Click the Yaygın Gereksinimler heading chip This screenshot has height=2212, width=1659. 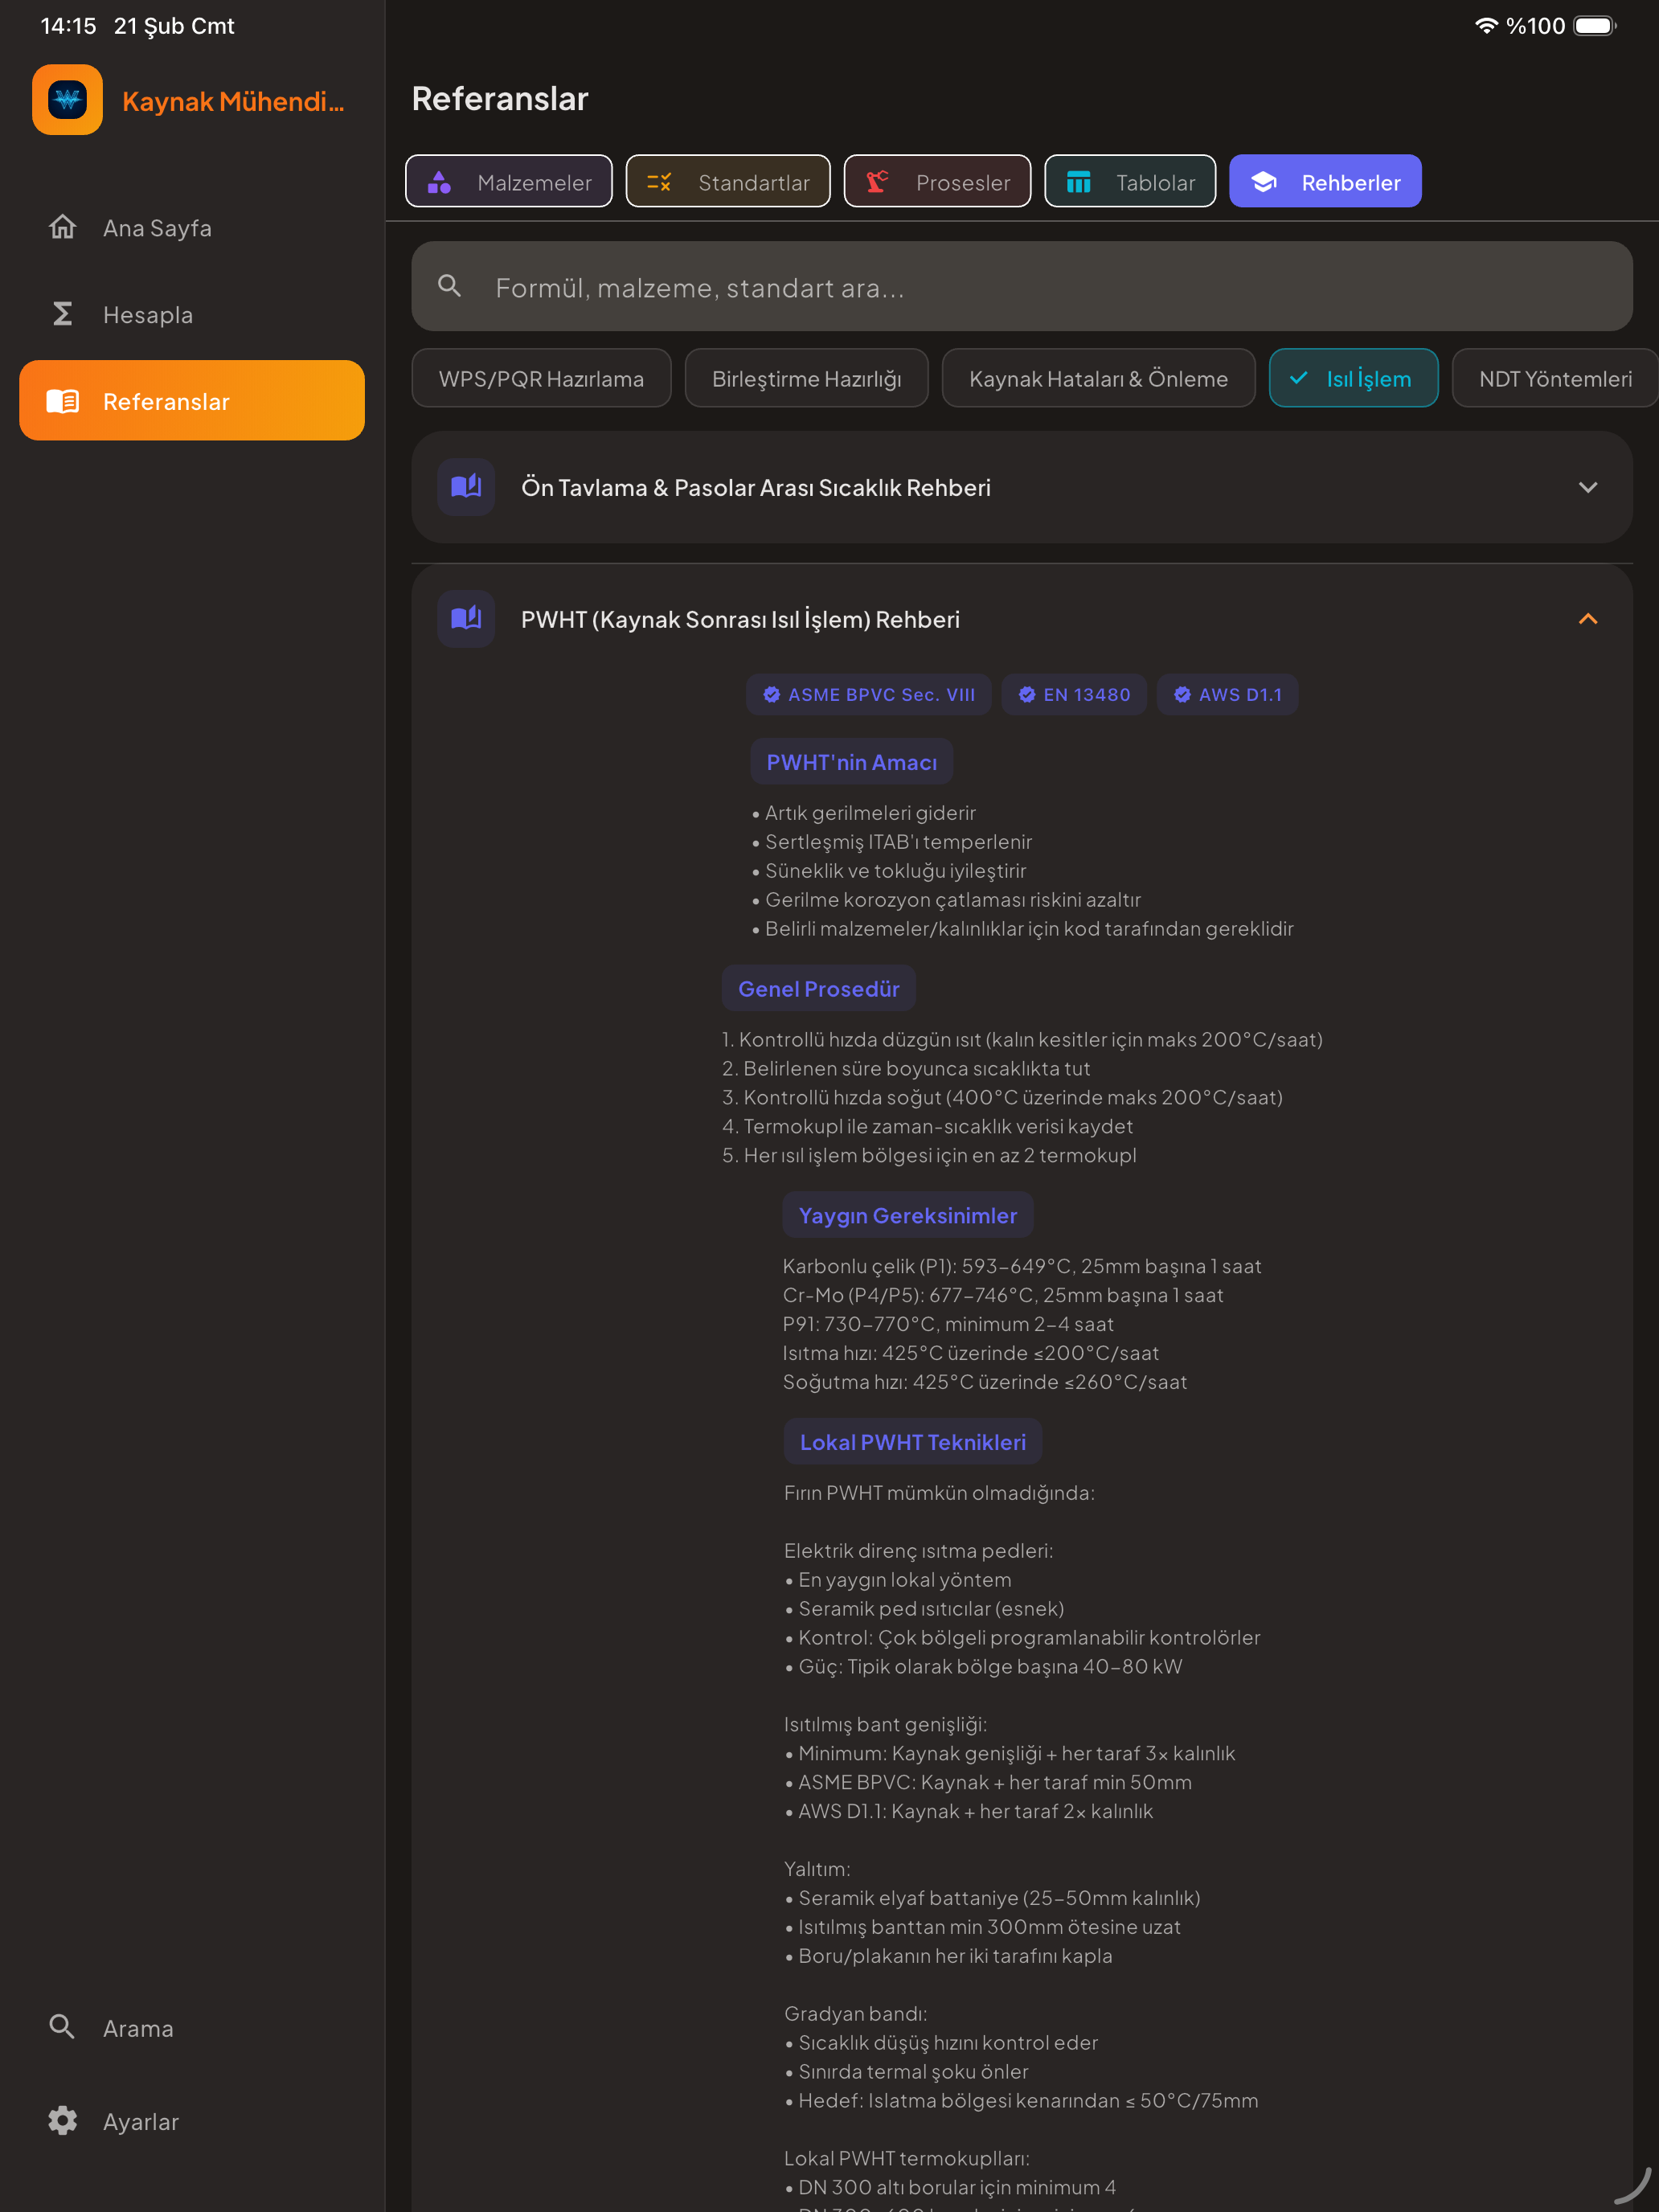pos(908,1215)
